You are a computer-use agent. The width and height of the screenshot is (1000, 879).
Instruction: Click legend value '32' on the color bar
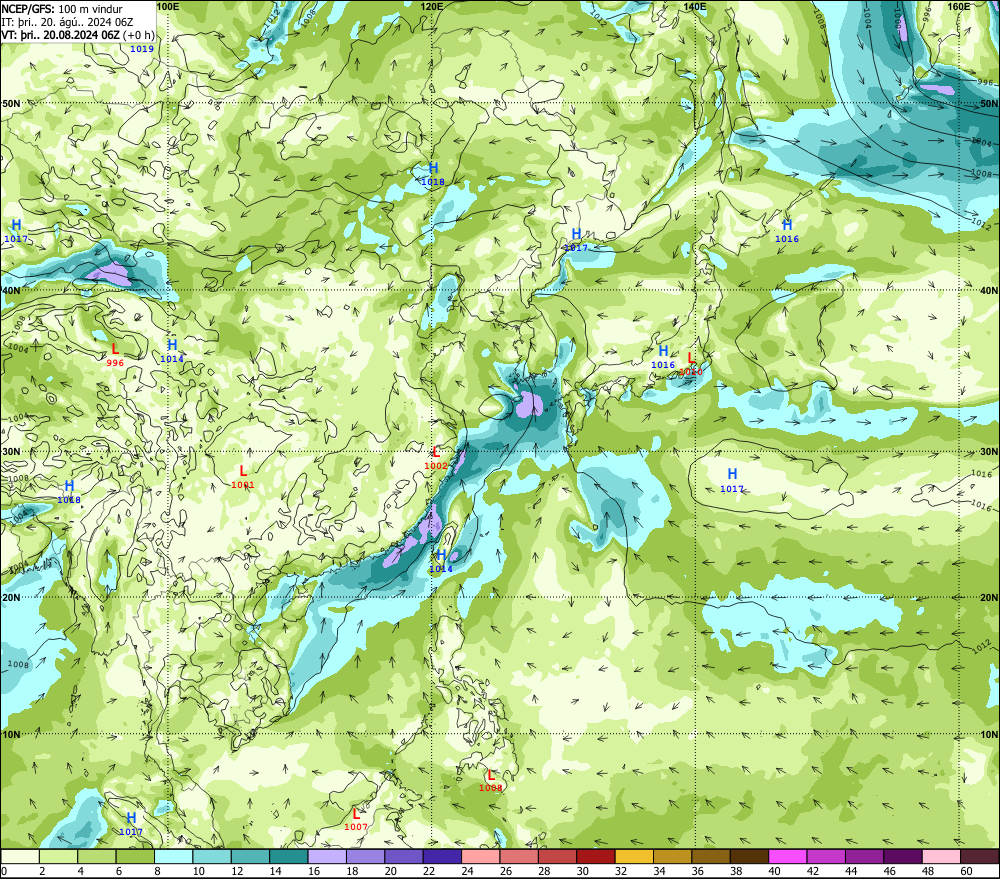pos(621,871)
